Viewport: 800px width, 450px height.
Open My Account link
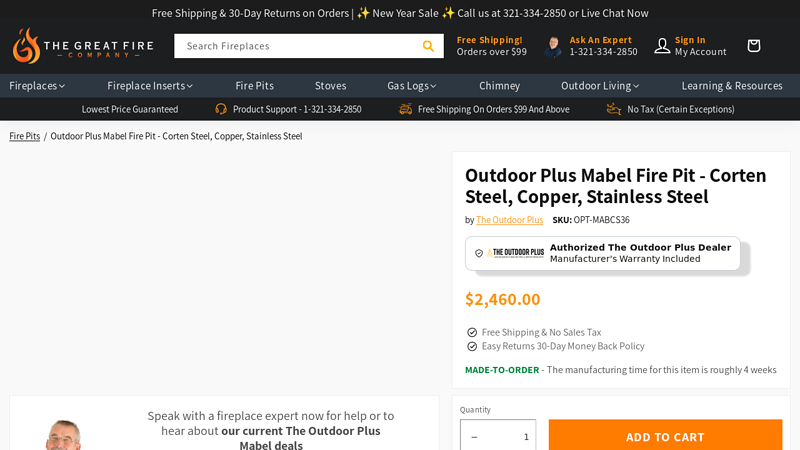701,52
